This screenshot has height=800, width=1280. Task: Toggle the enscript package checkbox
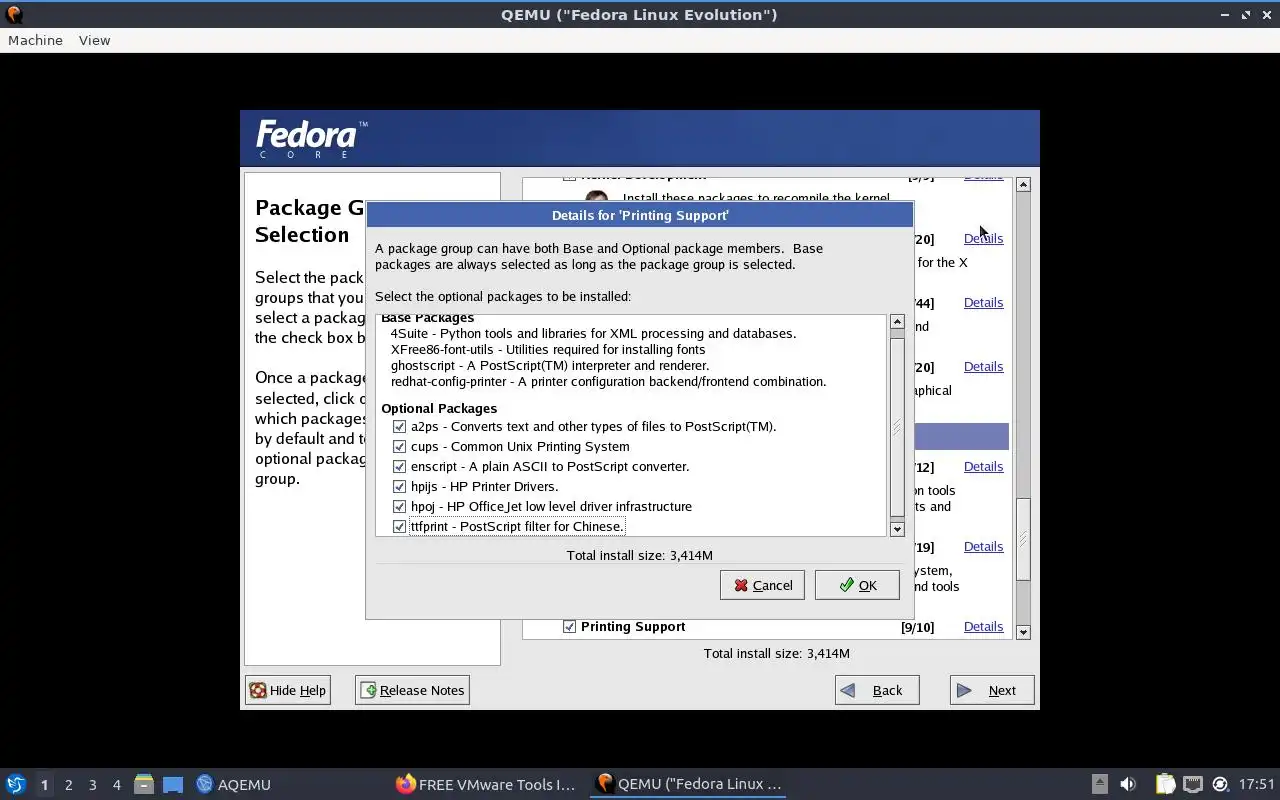click(400, 467)
